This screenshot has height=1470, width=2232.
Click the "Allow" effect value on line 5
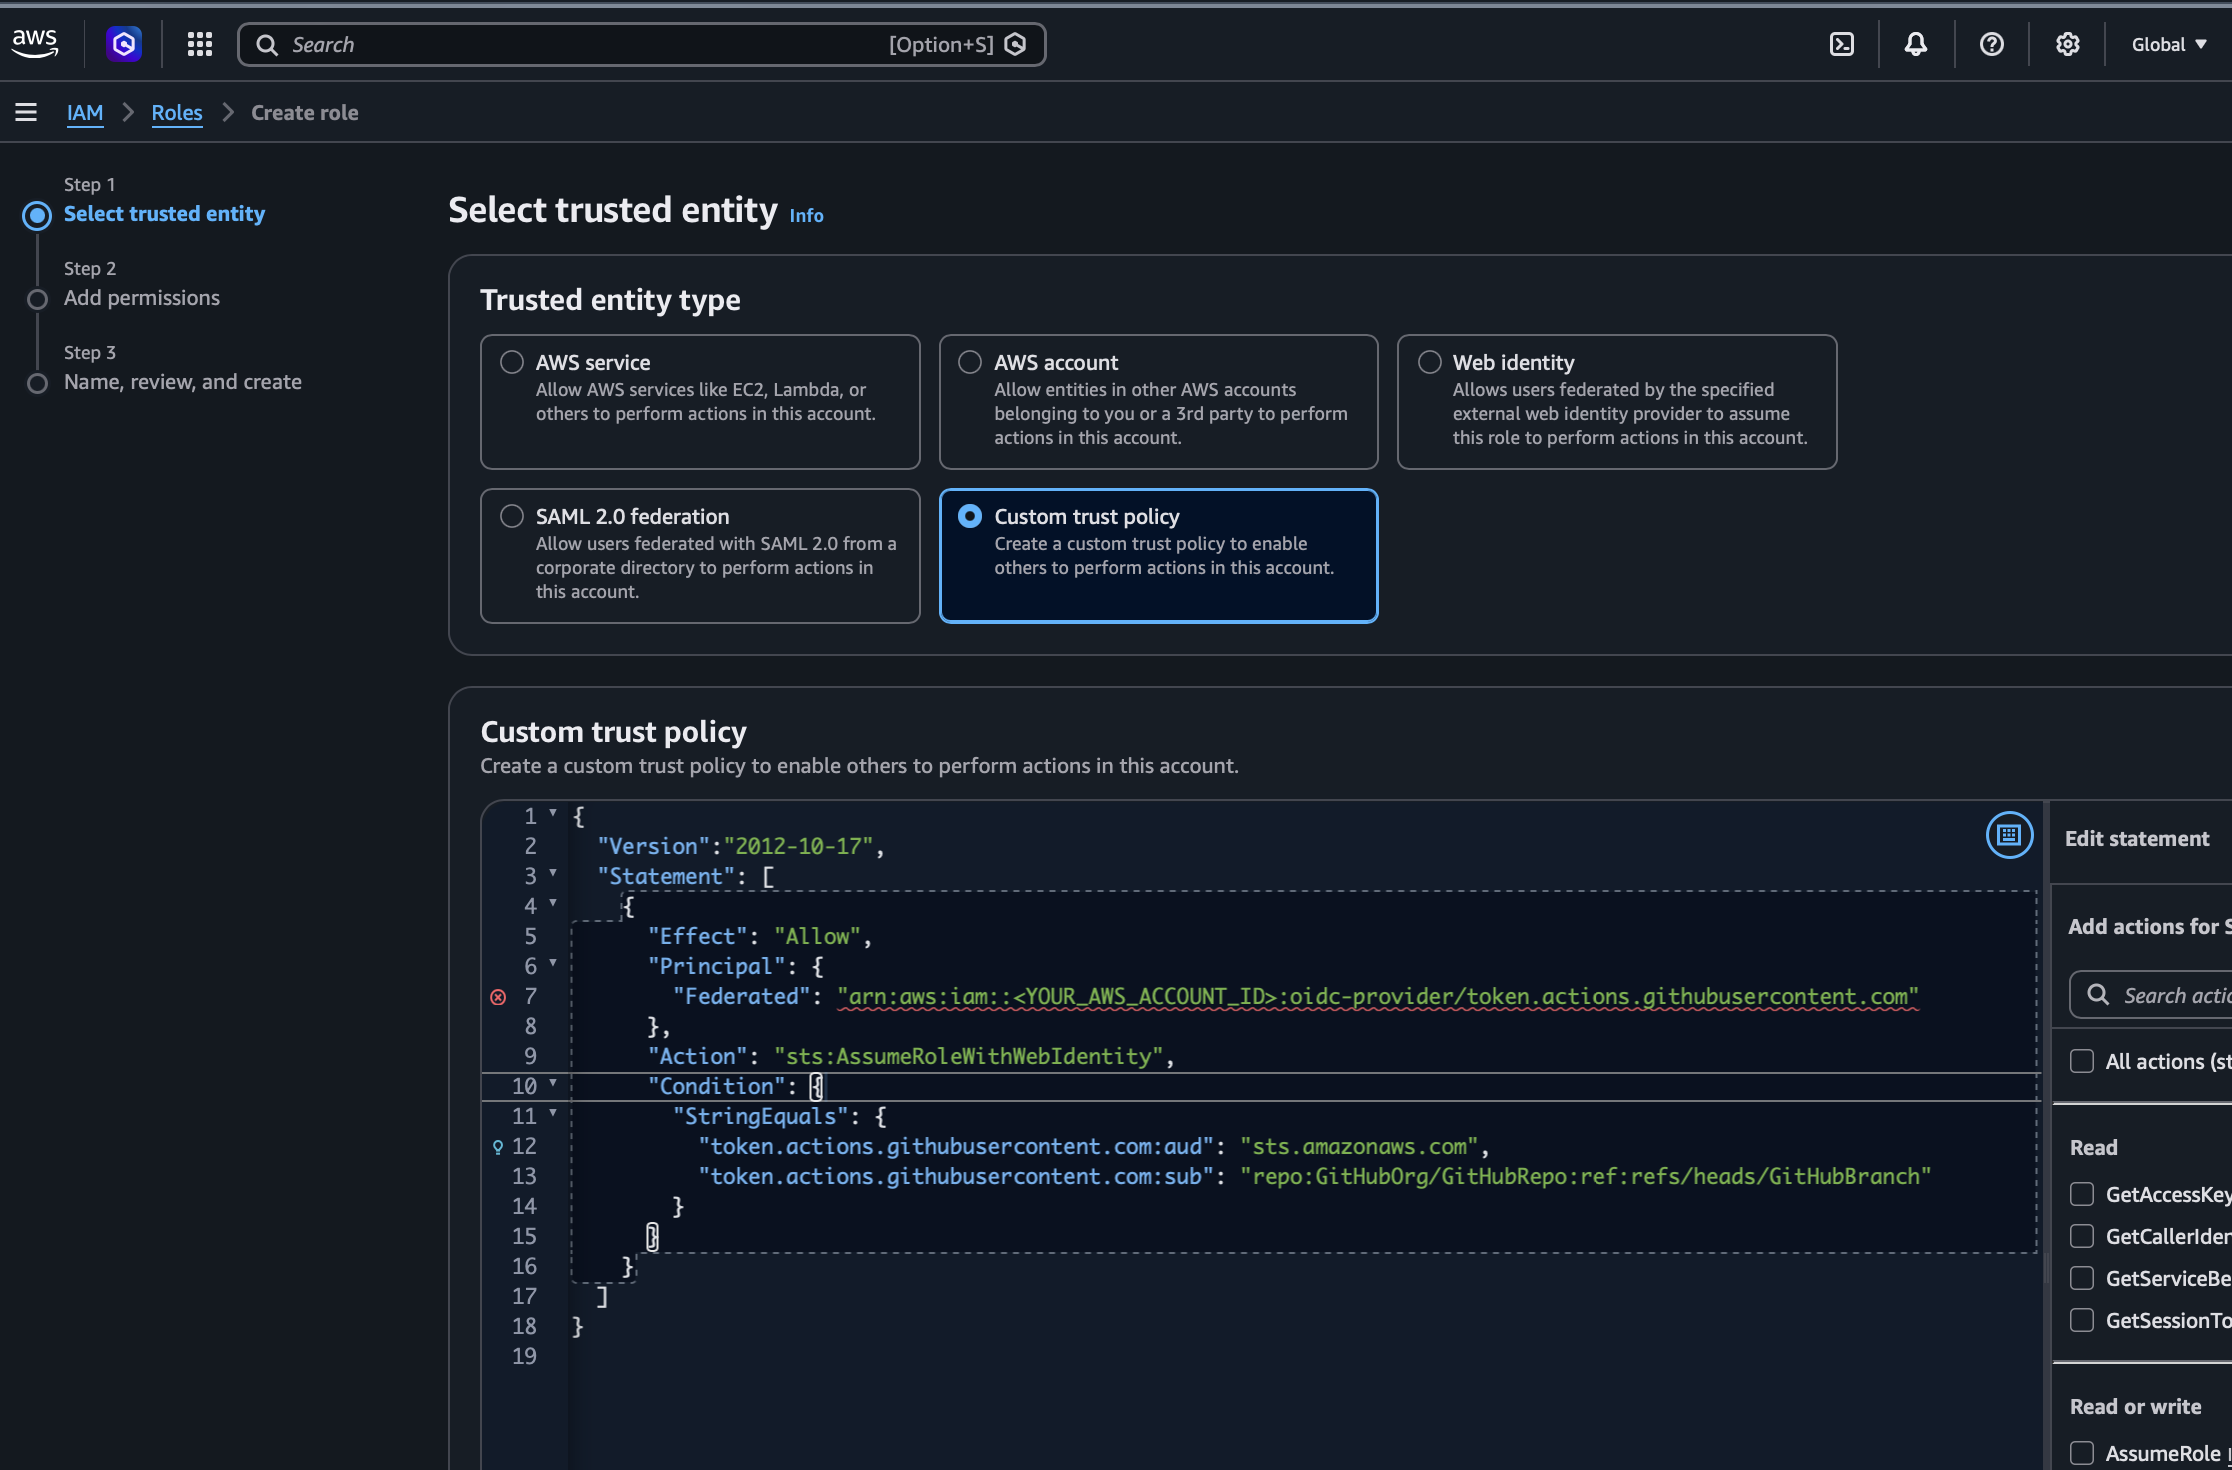click(818, 937)
